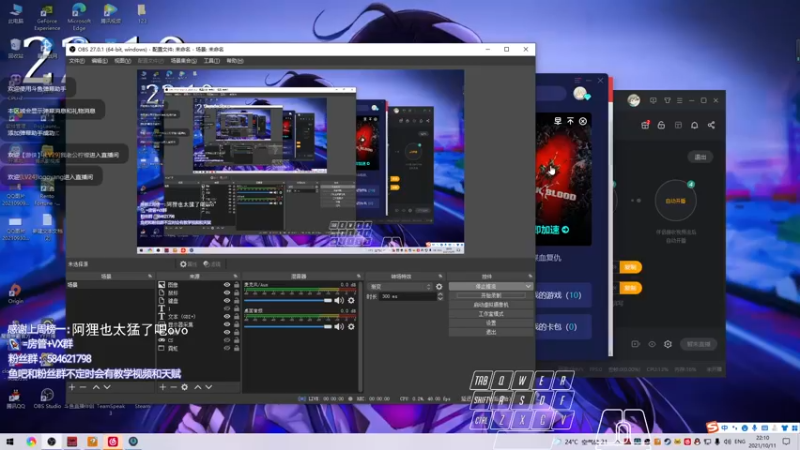Toggle lock on CS source
The image size is (800, 450).
[x=236, y=340]
